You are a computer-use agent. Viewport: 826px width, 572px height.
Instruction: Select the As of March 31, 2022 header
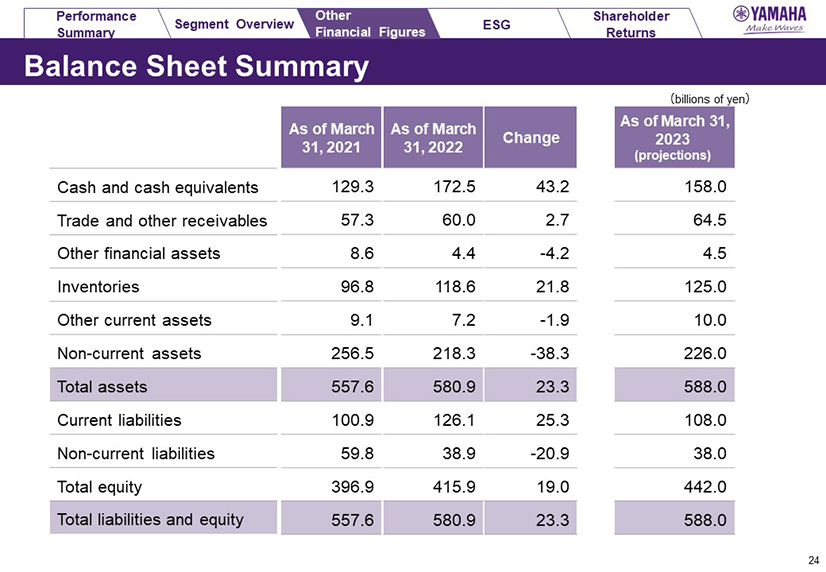tap(433, 137)
